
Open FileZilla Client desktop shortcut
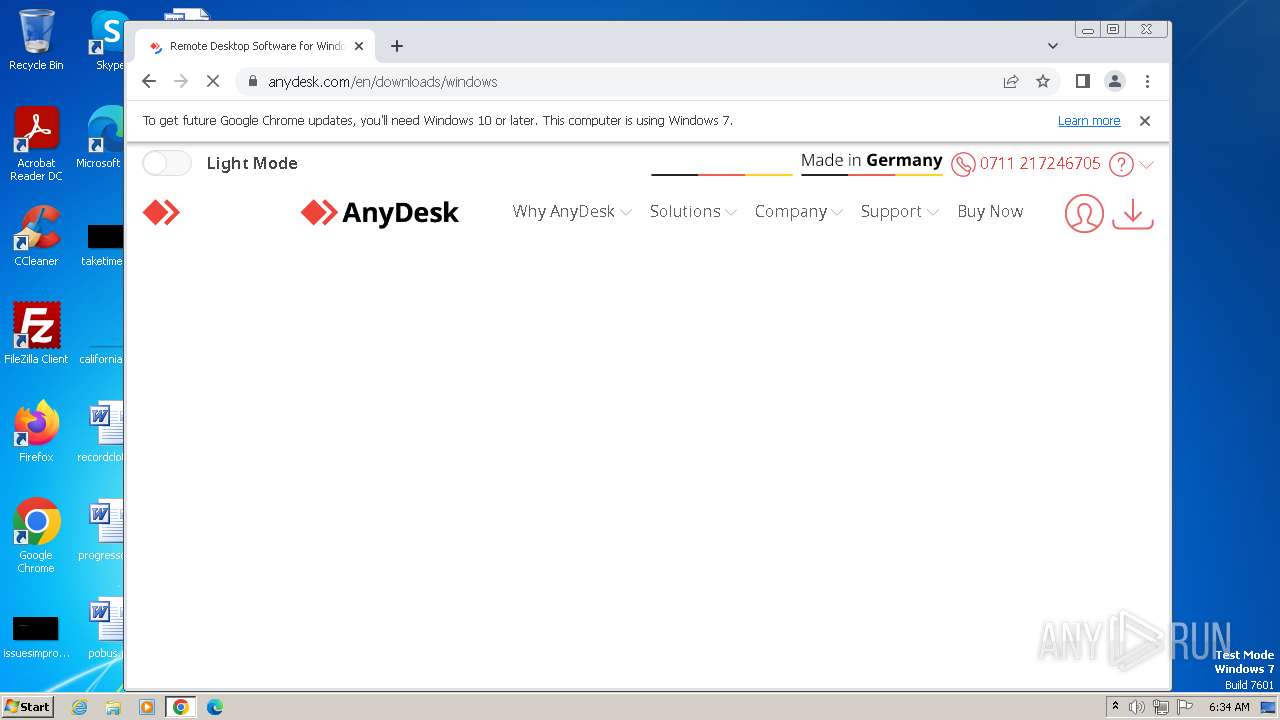click(x=36, y=334)
